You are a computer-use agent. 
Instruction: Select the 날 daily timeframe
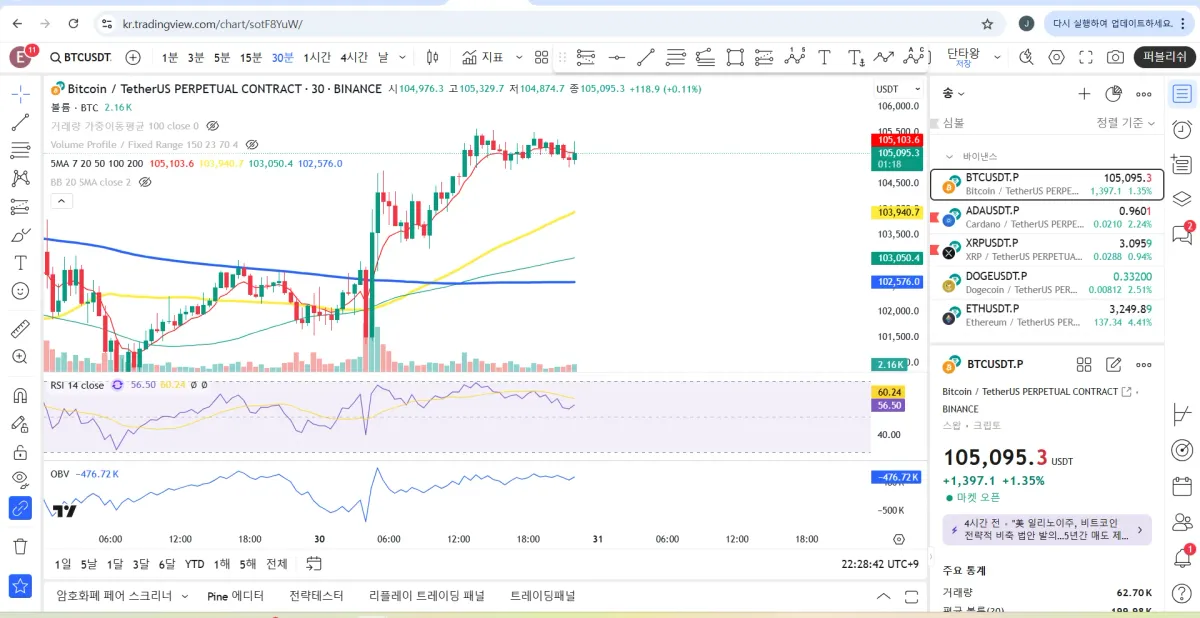tap(383, 57)
